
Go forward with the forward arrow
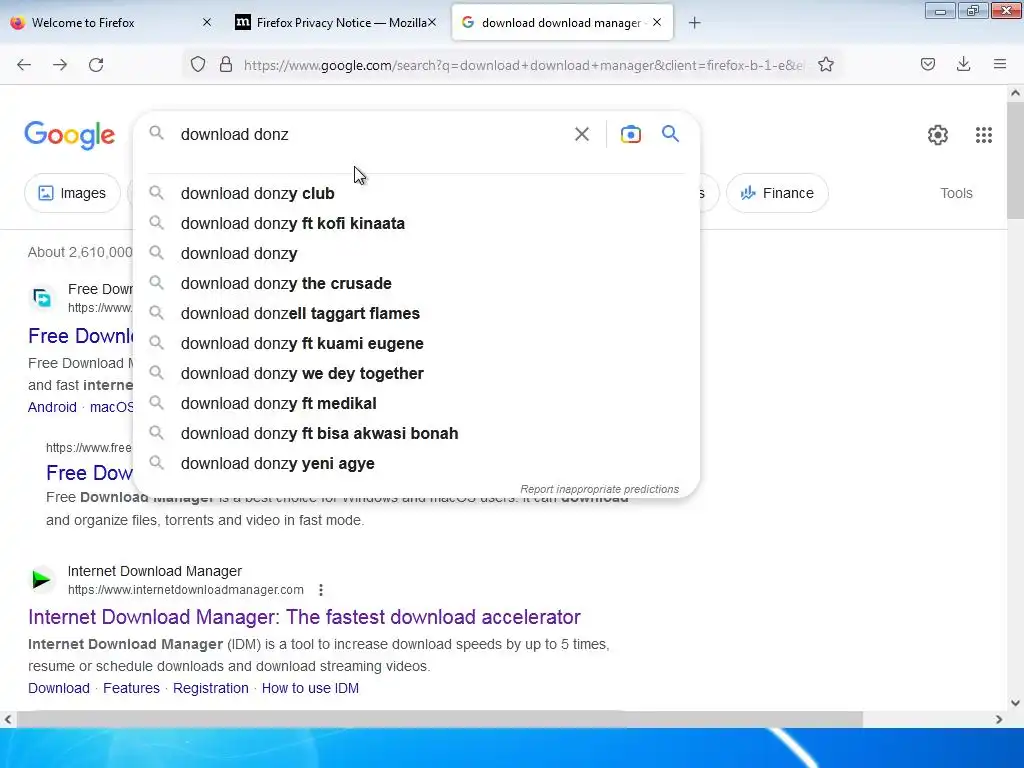pyautogui.click(x=60, y=65)
